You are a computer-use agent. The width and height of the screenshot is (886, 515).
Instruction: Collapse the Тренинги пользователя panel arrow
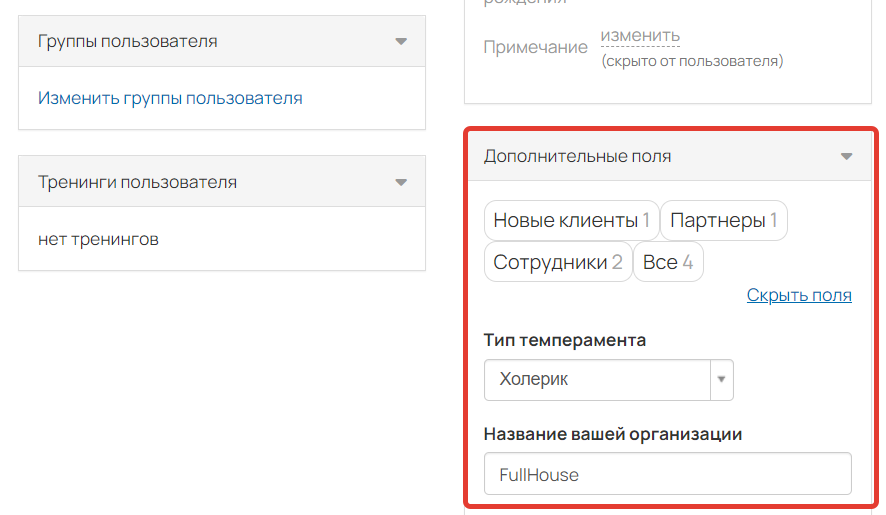coord(401,182)
